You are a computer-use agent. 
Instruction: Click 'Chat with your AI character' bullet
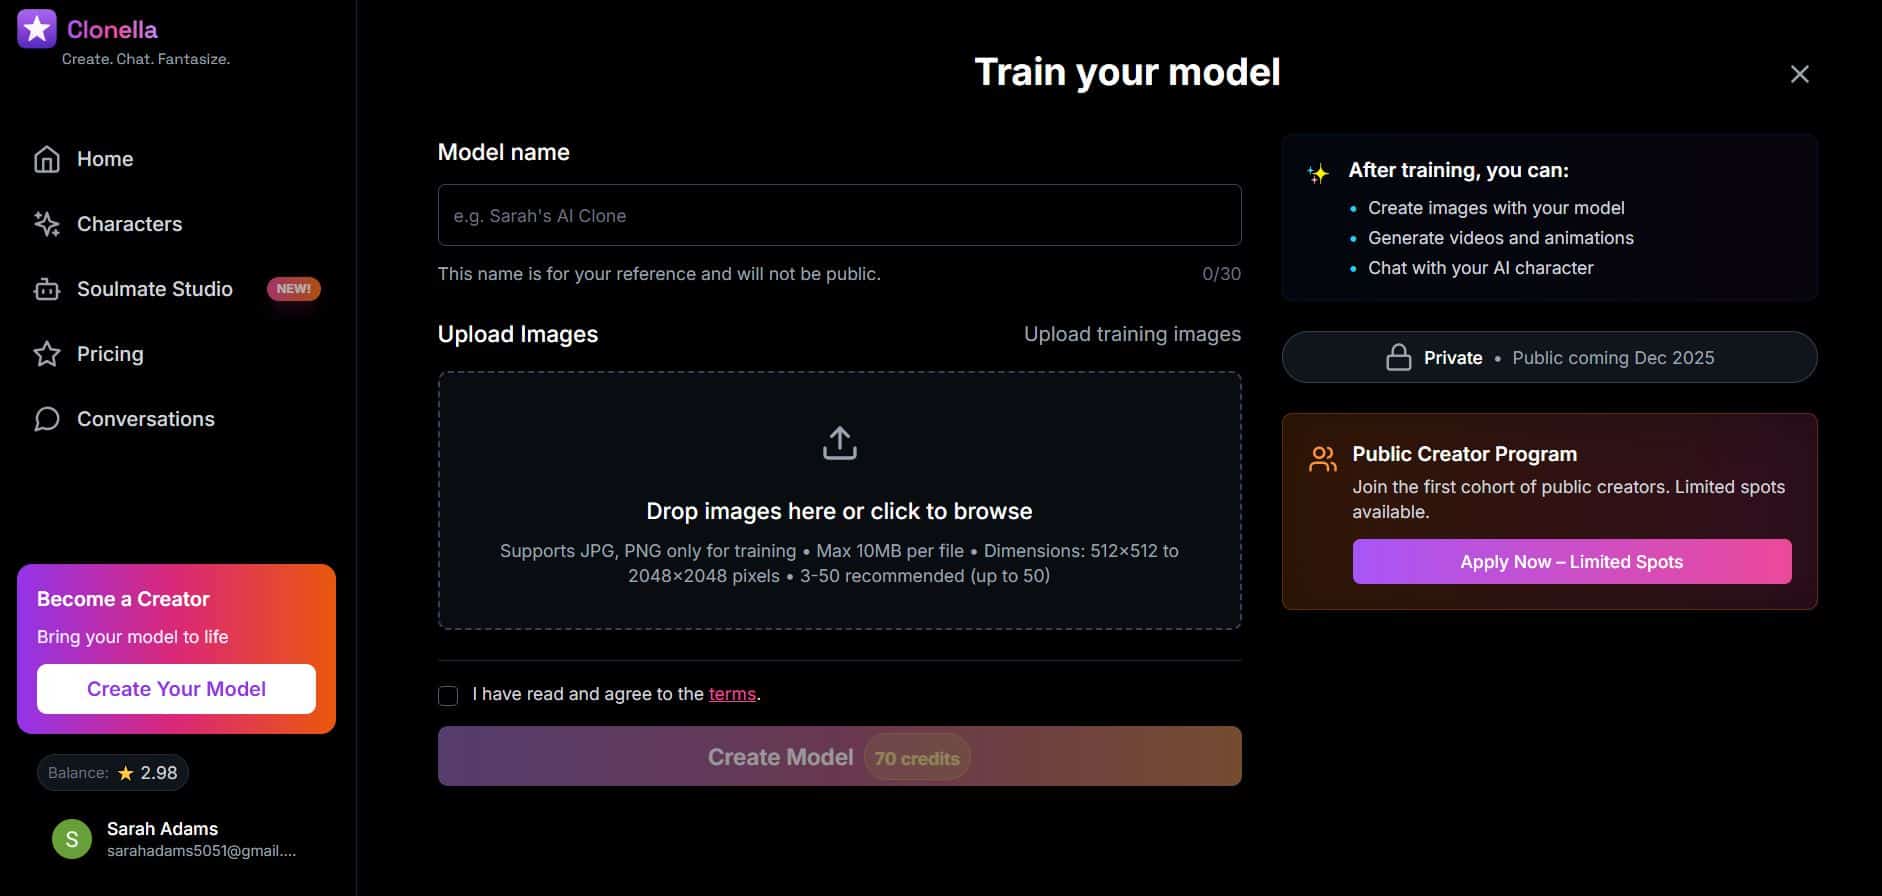(1481, 268)
